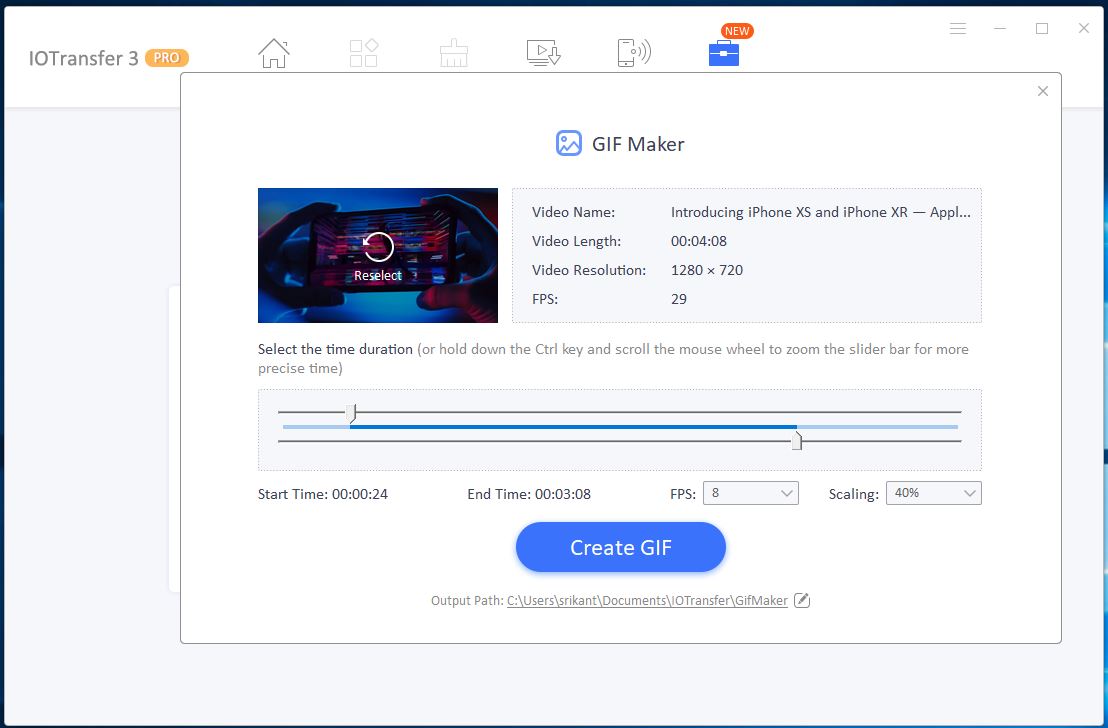Click the video name text value
The image size is (1108, 728).
point(820,212)
